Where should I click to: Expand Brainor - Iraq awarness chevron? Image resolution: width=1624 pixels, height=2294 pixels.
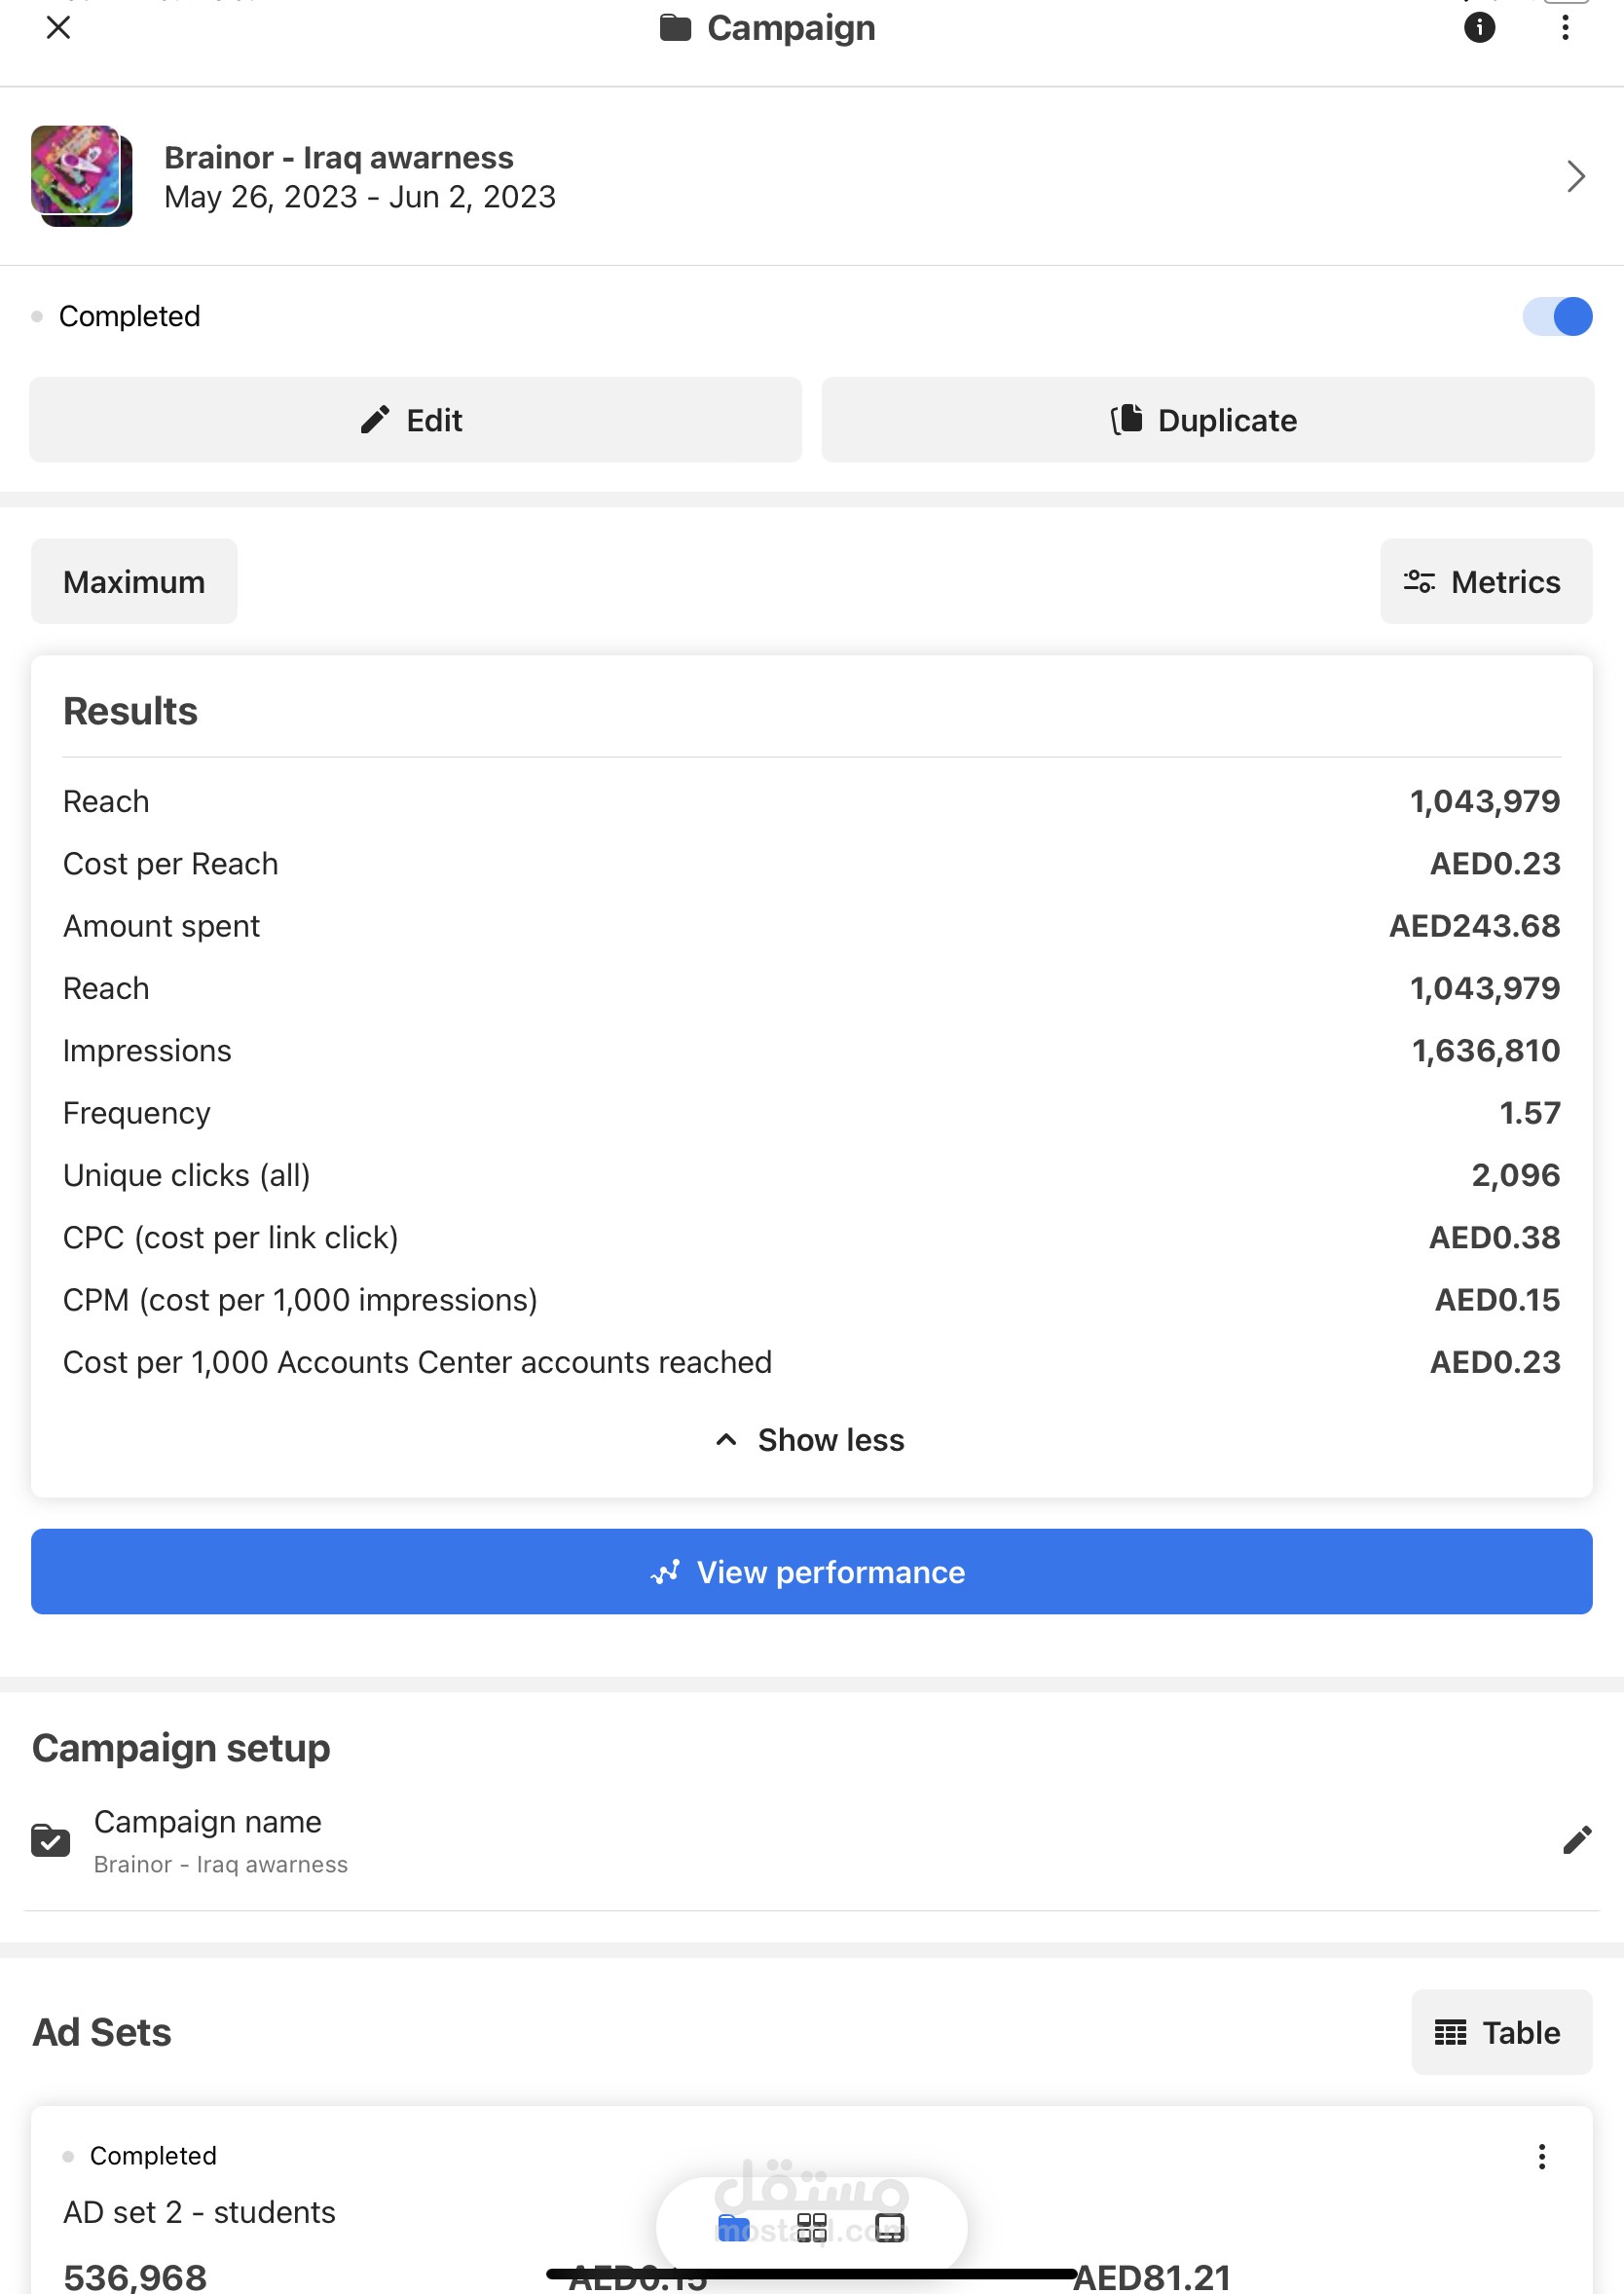[1575, 177]
